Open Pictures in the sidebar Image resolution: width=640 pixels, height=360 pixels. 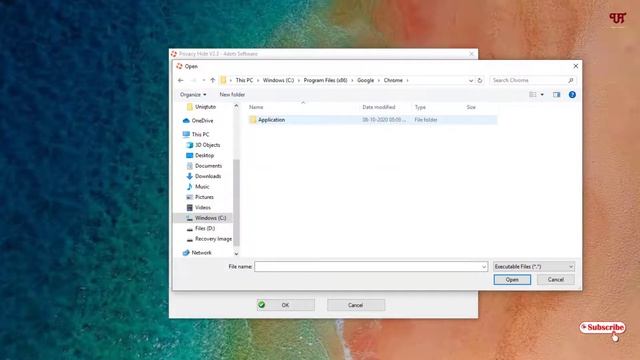coord(204,197)
